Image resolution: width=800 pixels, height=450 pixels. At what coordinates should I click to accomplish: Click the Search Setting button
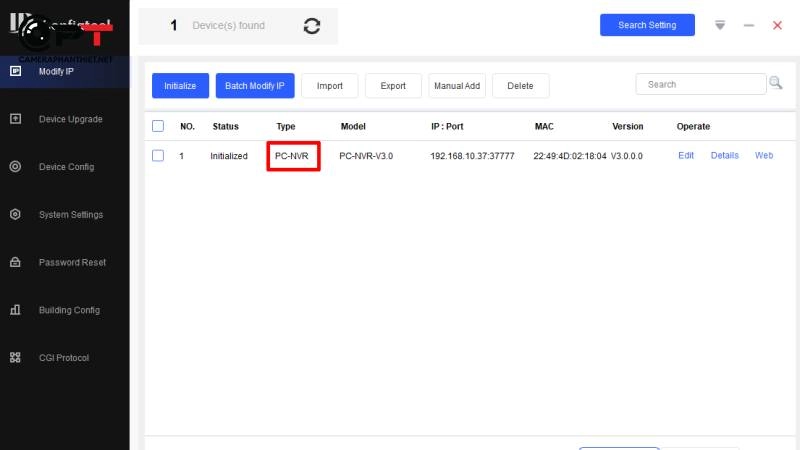(647, 25)
